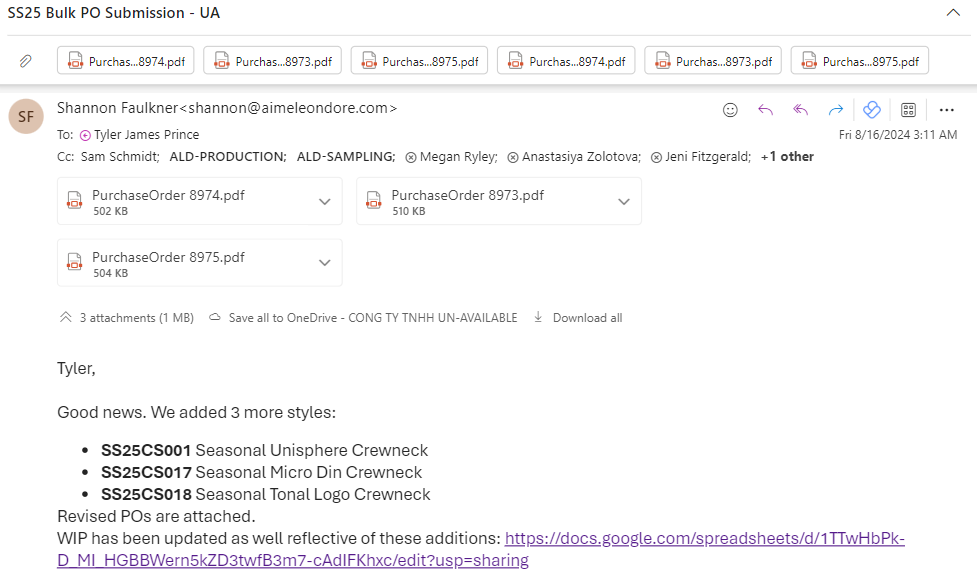
Task: Open the apps grid icon in message toolbar
Action: coord(908,110)
